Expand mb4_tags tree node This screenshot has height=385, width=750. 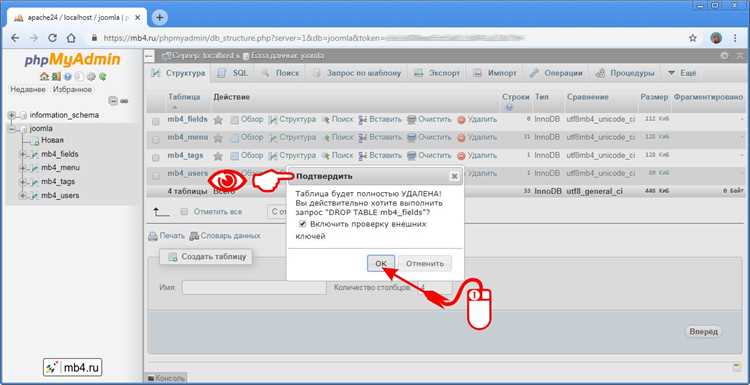coord(22,182)
